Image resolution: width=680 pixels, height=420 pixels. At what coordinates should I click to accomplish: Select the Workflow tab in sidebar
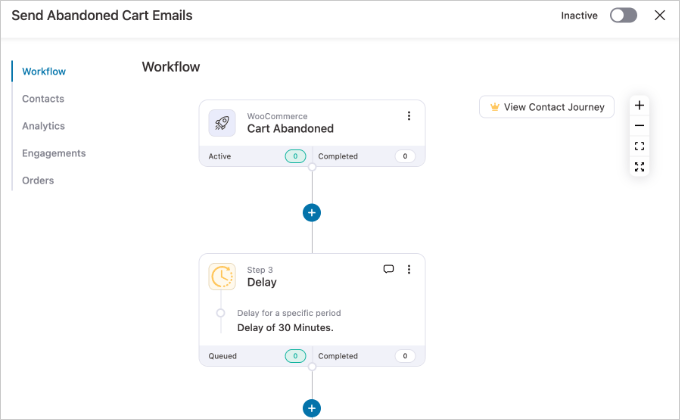pos(44,72)
